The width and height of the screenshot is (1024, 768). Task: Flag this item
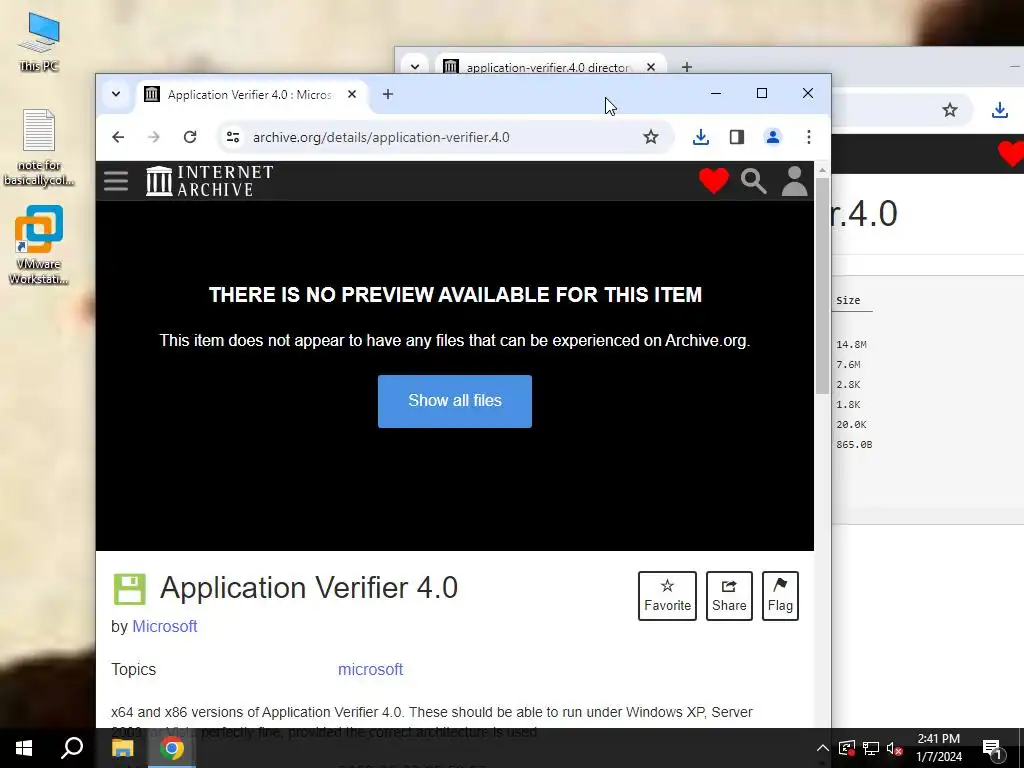[780, 596]
